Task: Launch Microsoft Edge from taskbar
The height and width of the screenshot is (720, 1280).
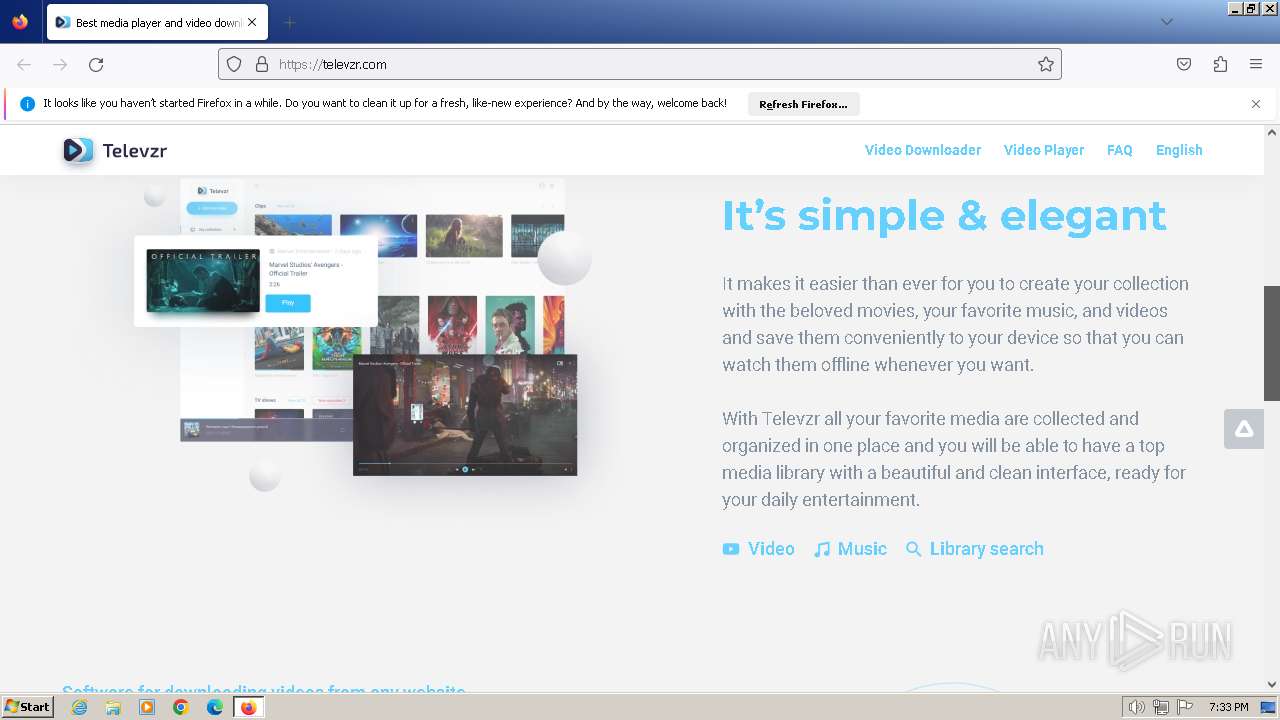Action: click(215, 707)
